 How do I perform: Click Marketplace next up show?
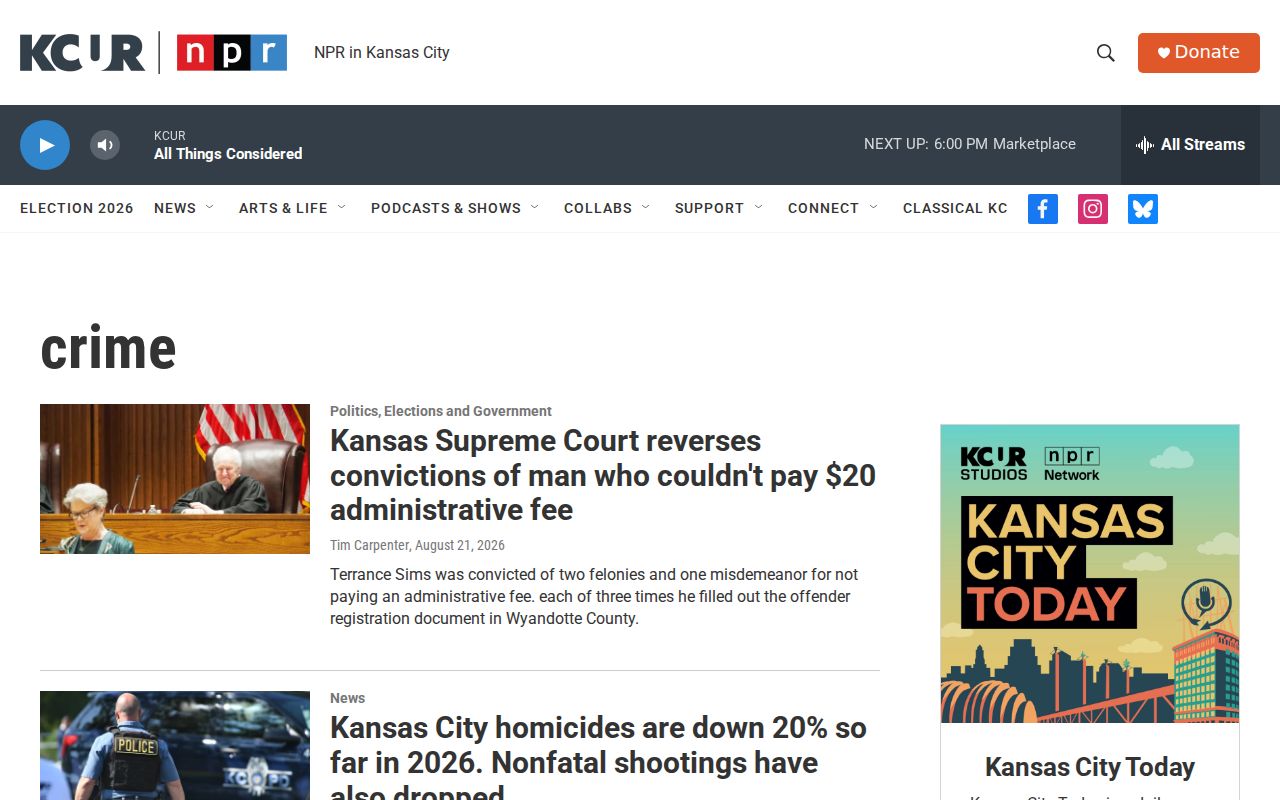[1034, 144]
